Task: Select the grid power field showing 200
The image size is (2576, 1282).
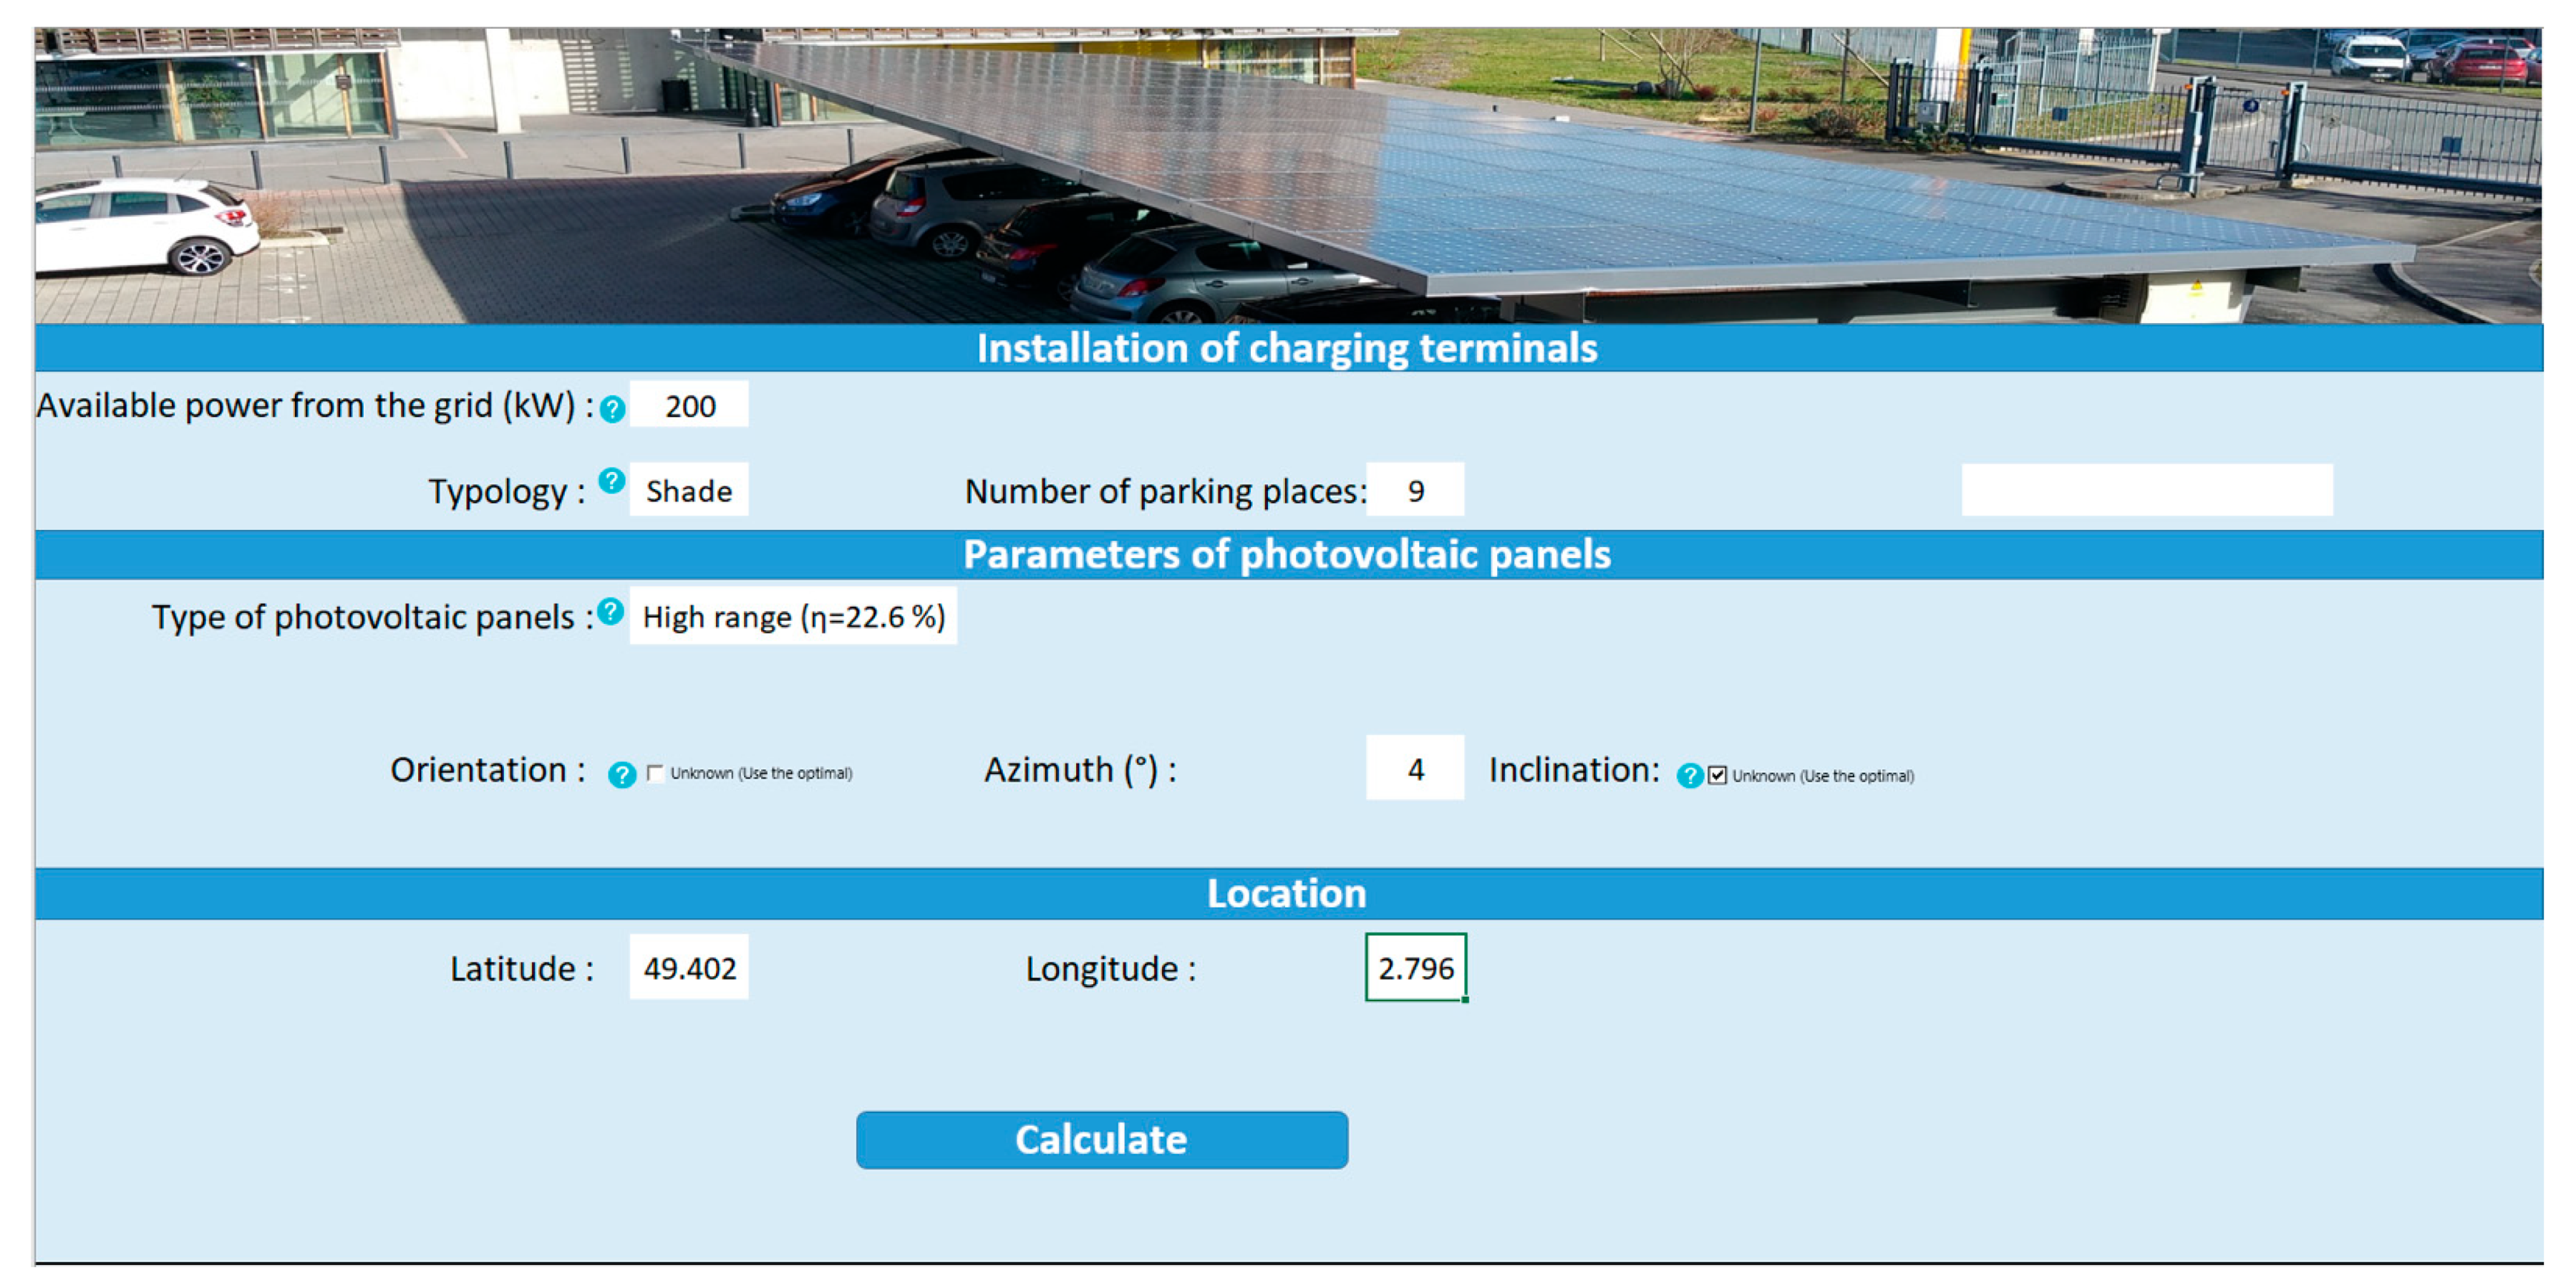Action: (689, 406)
